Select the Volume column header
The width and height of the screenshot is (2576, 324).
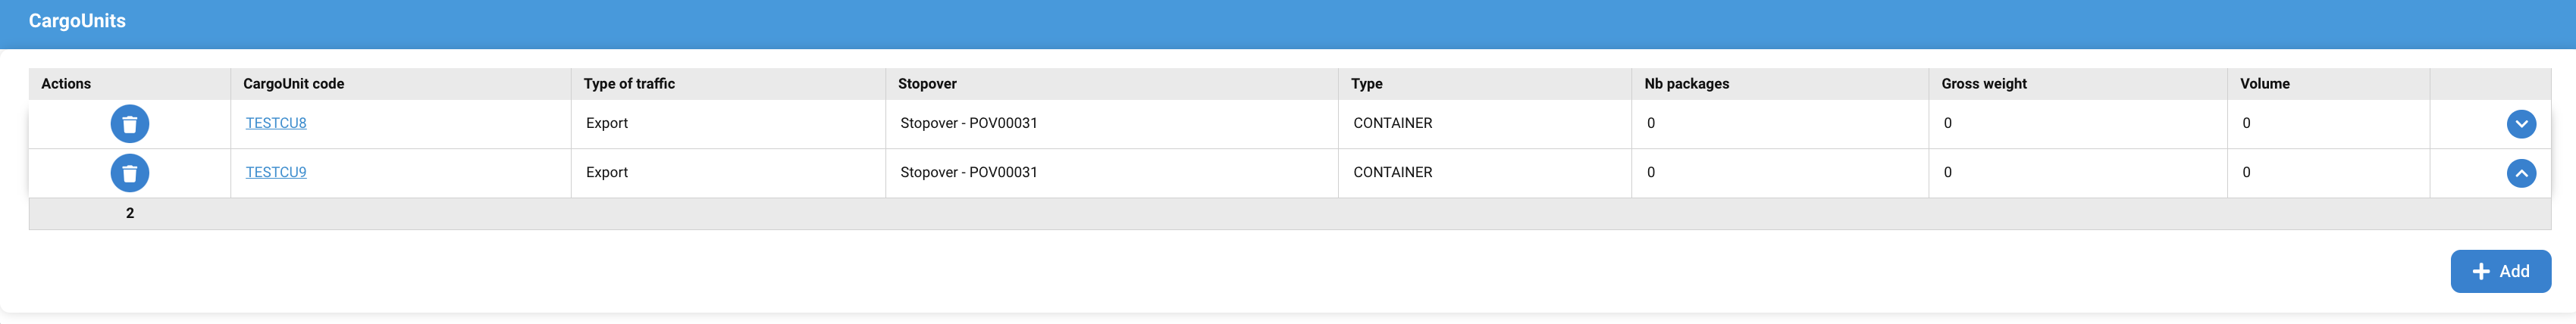pos(2265,84)
